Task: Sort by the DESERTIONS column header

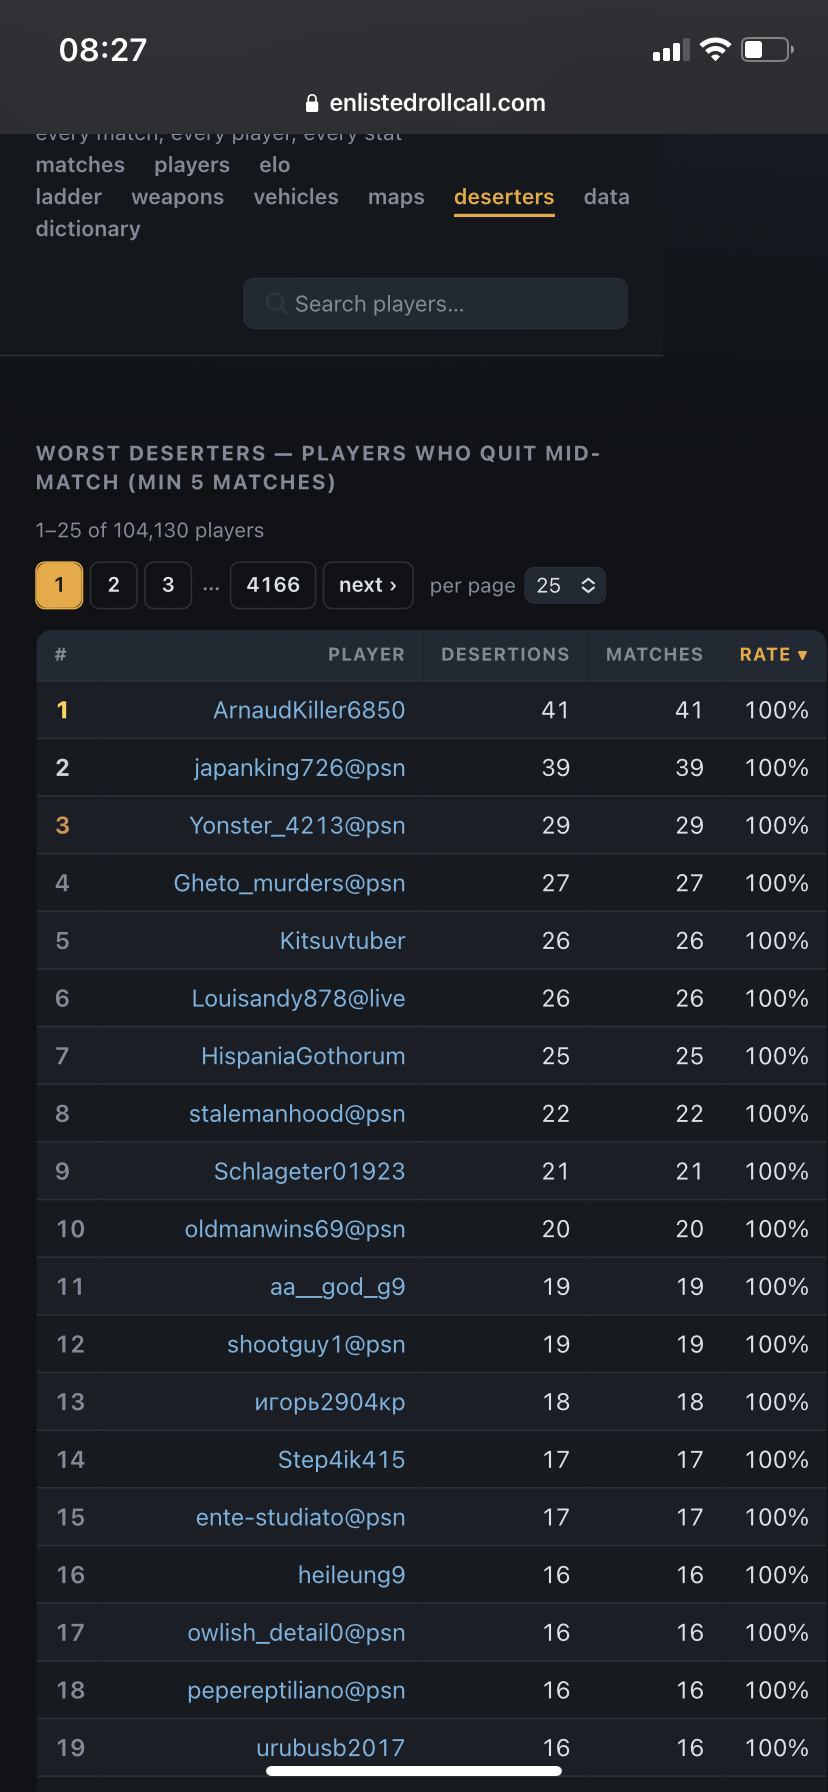Action: tap(505, 654)
